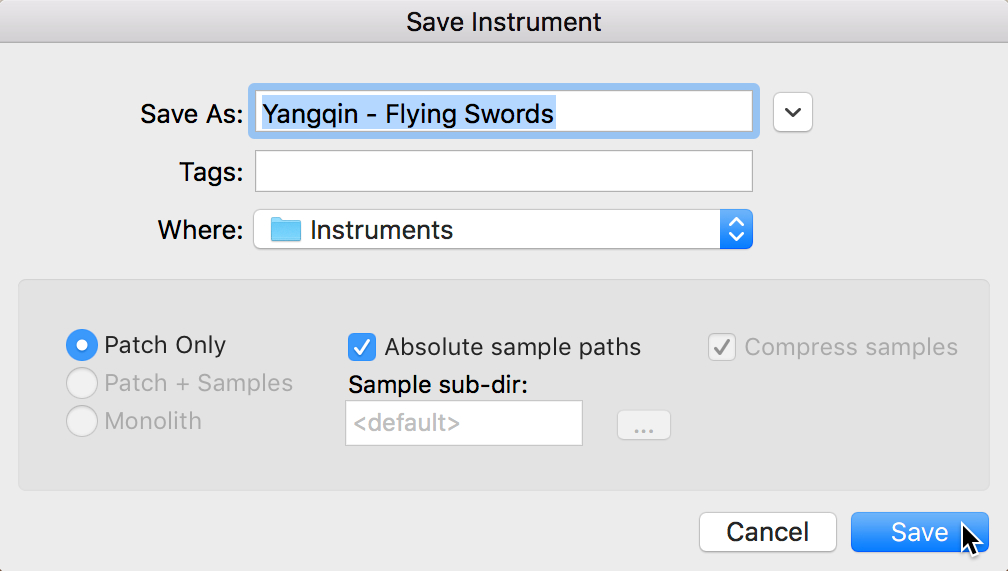Select the Patch Only radio button
Image resolution: width=1008 pixels, height=571 pixels.
click(x=81, y=346)
